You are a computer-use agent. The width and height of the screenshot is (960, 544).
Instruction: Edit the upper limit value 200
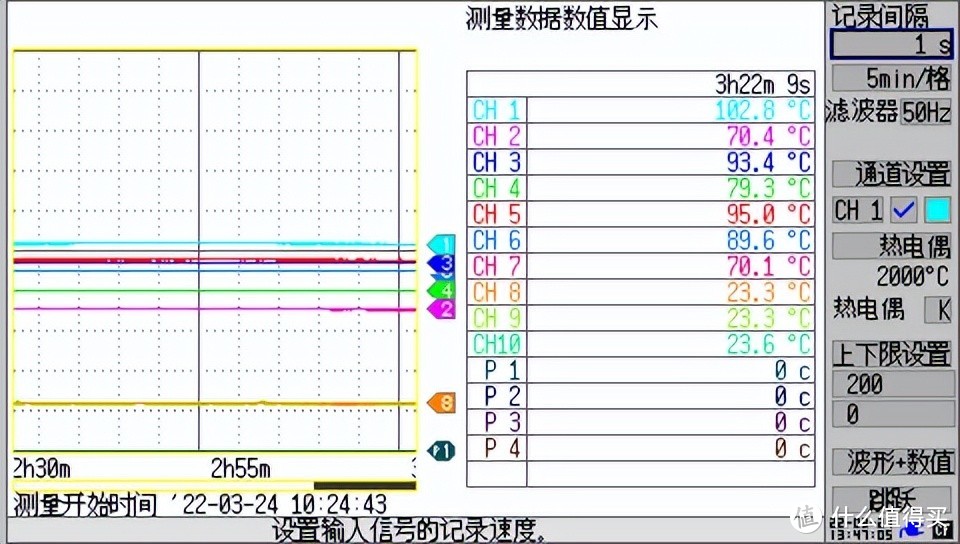pyautogui.click(x=891, y=385)
